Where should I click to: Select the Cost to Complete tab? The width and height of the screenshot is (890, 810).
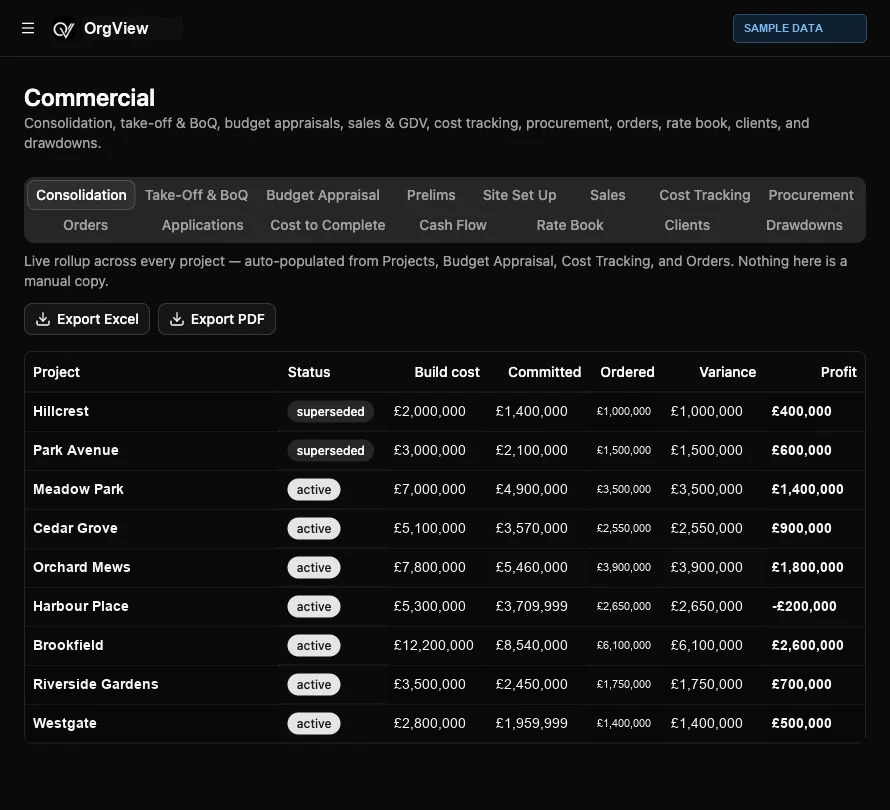click(x=328, y=225)
